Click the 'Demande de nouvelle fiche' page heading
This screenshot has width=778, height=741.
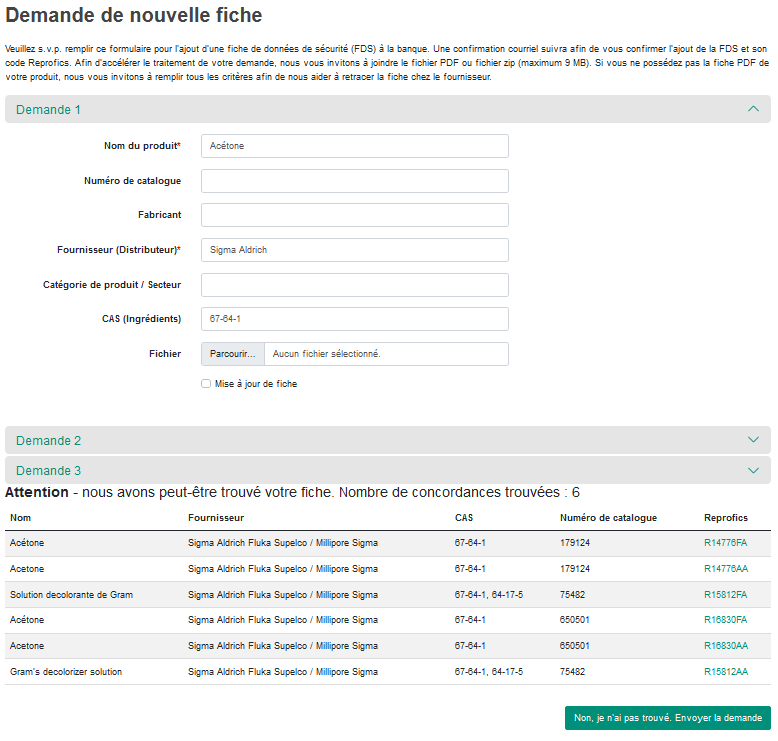click(x=133, y=15)
